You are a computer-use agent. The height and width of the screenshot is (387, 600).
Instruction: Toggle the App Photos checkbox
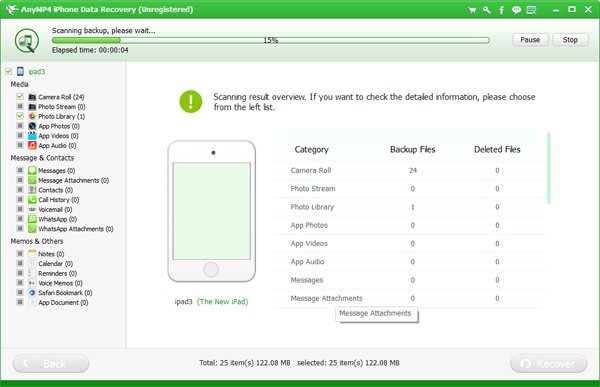(20, 126)
